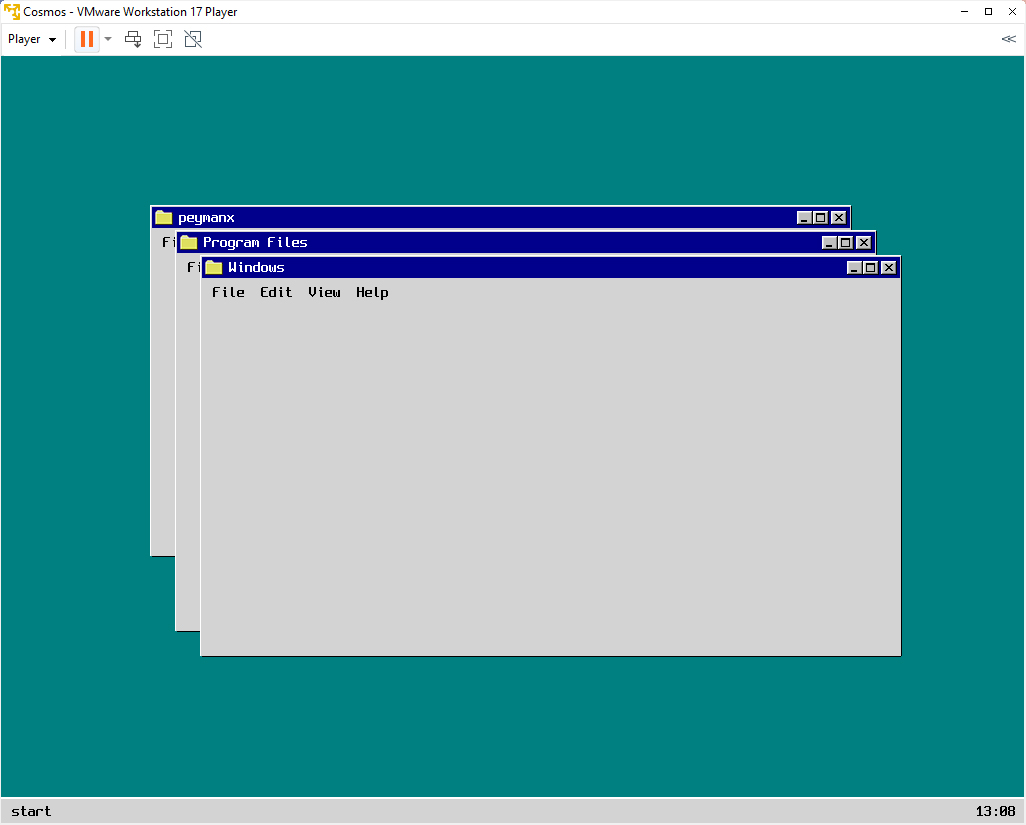Click the folder icon in Windows title bar

pos(214,267)
